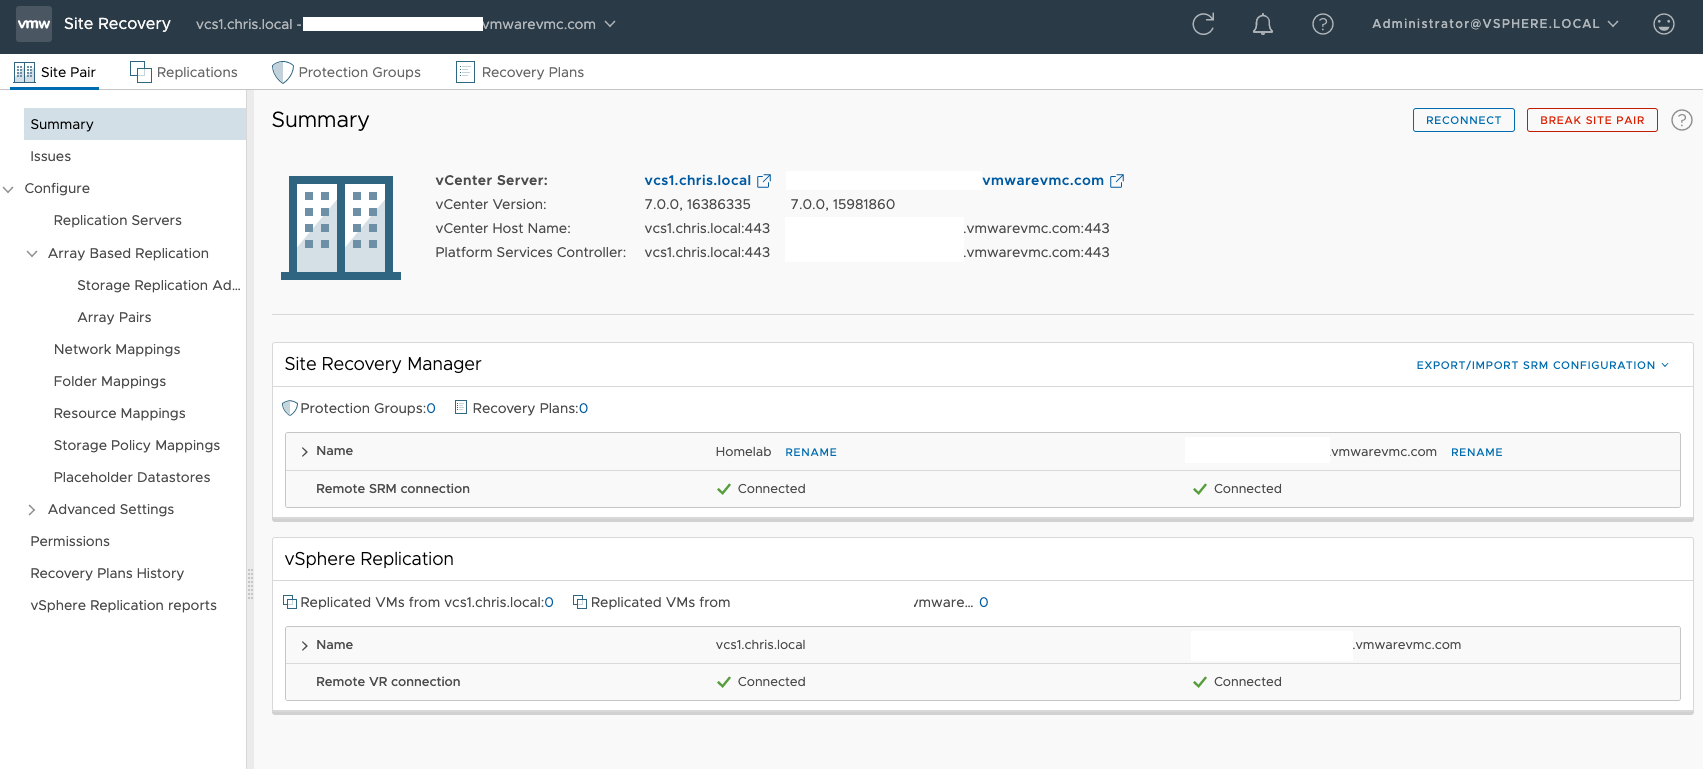Select Network Mappings in sidebar
Image resolution: width=1703 pixels, height=769 pixels.
click(117, 349)
